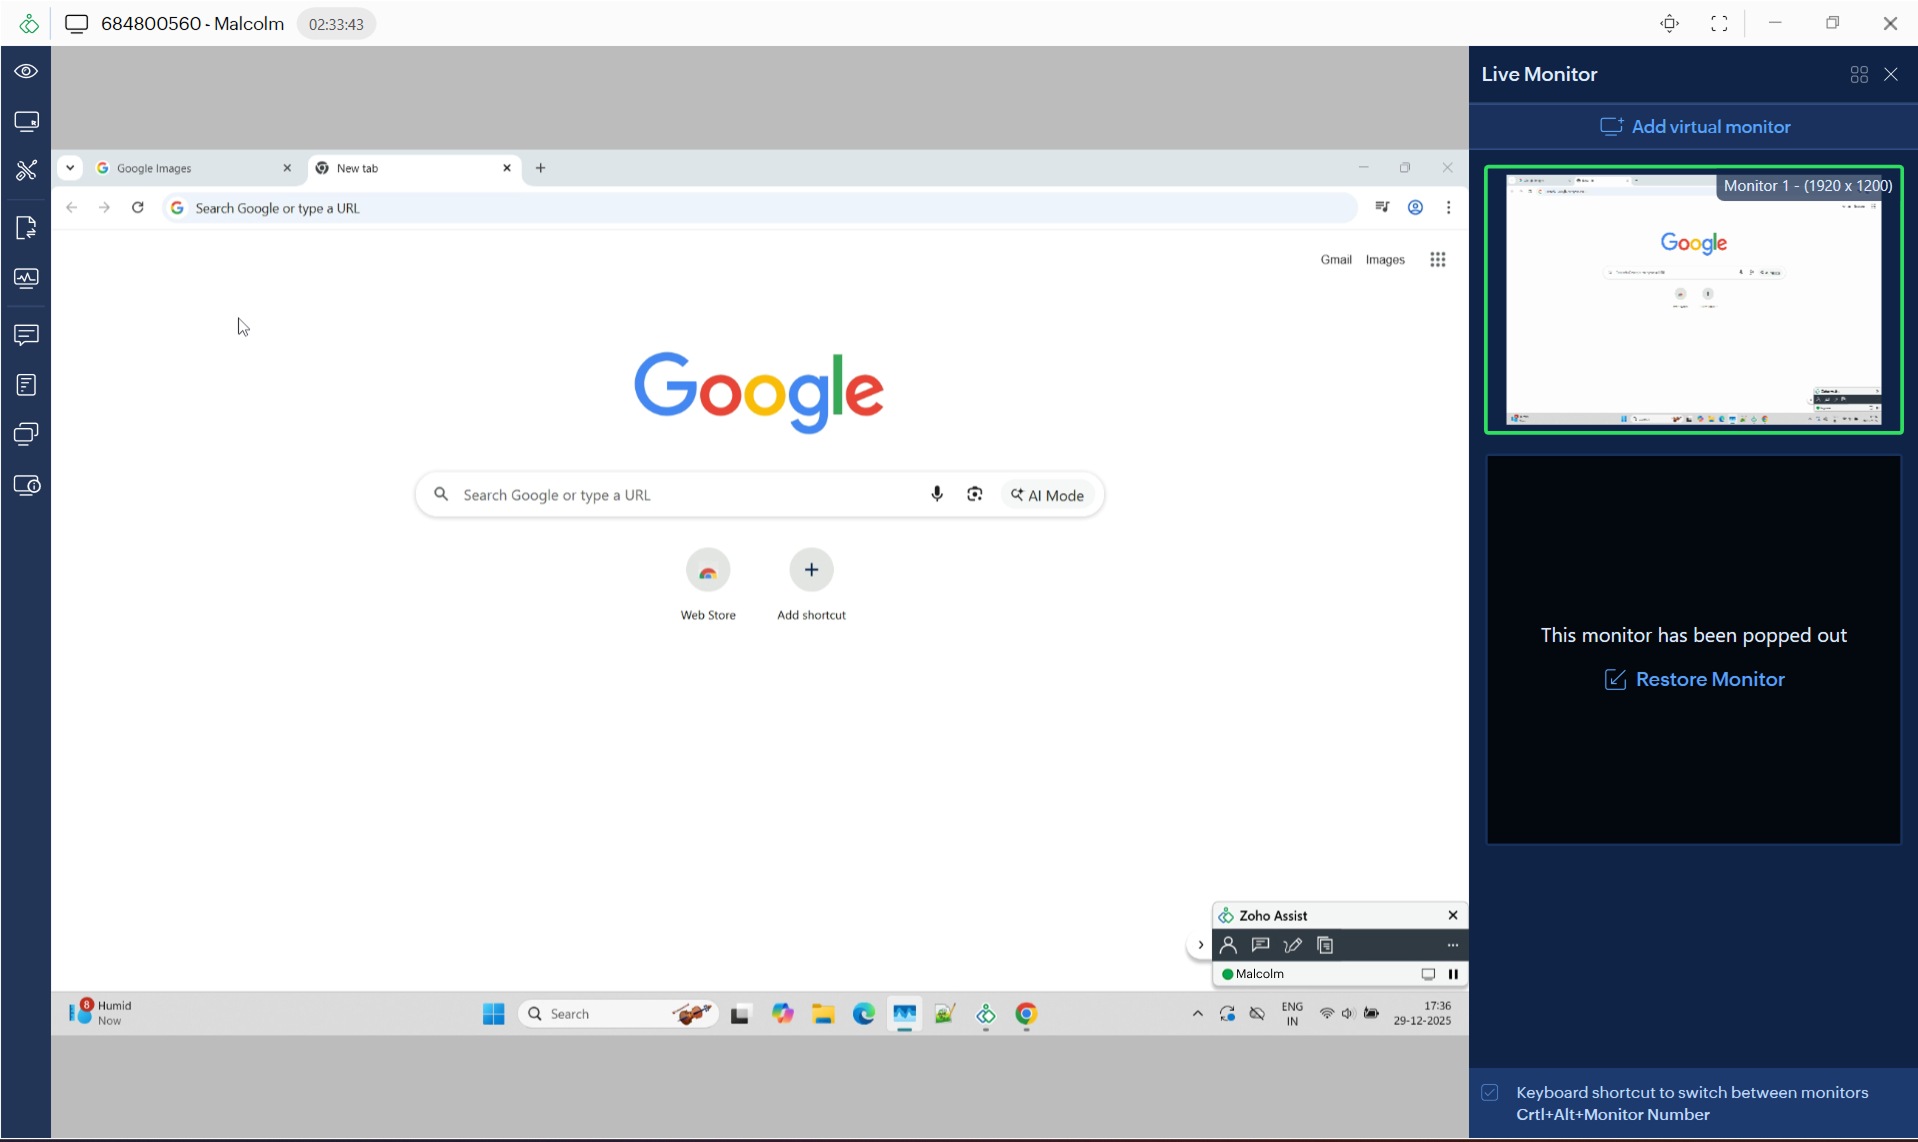
Task: Open the Windows Start menu
Action: [x=494, y=1014]
